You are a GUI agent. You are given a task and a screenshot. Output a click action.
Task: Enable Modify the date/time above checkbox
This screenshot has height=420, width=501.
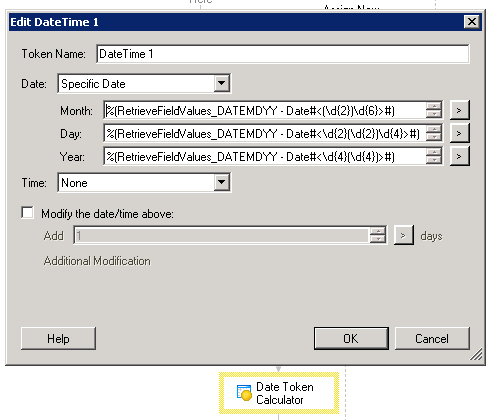27,213
